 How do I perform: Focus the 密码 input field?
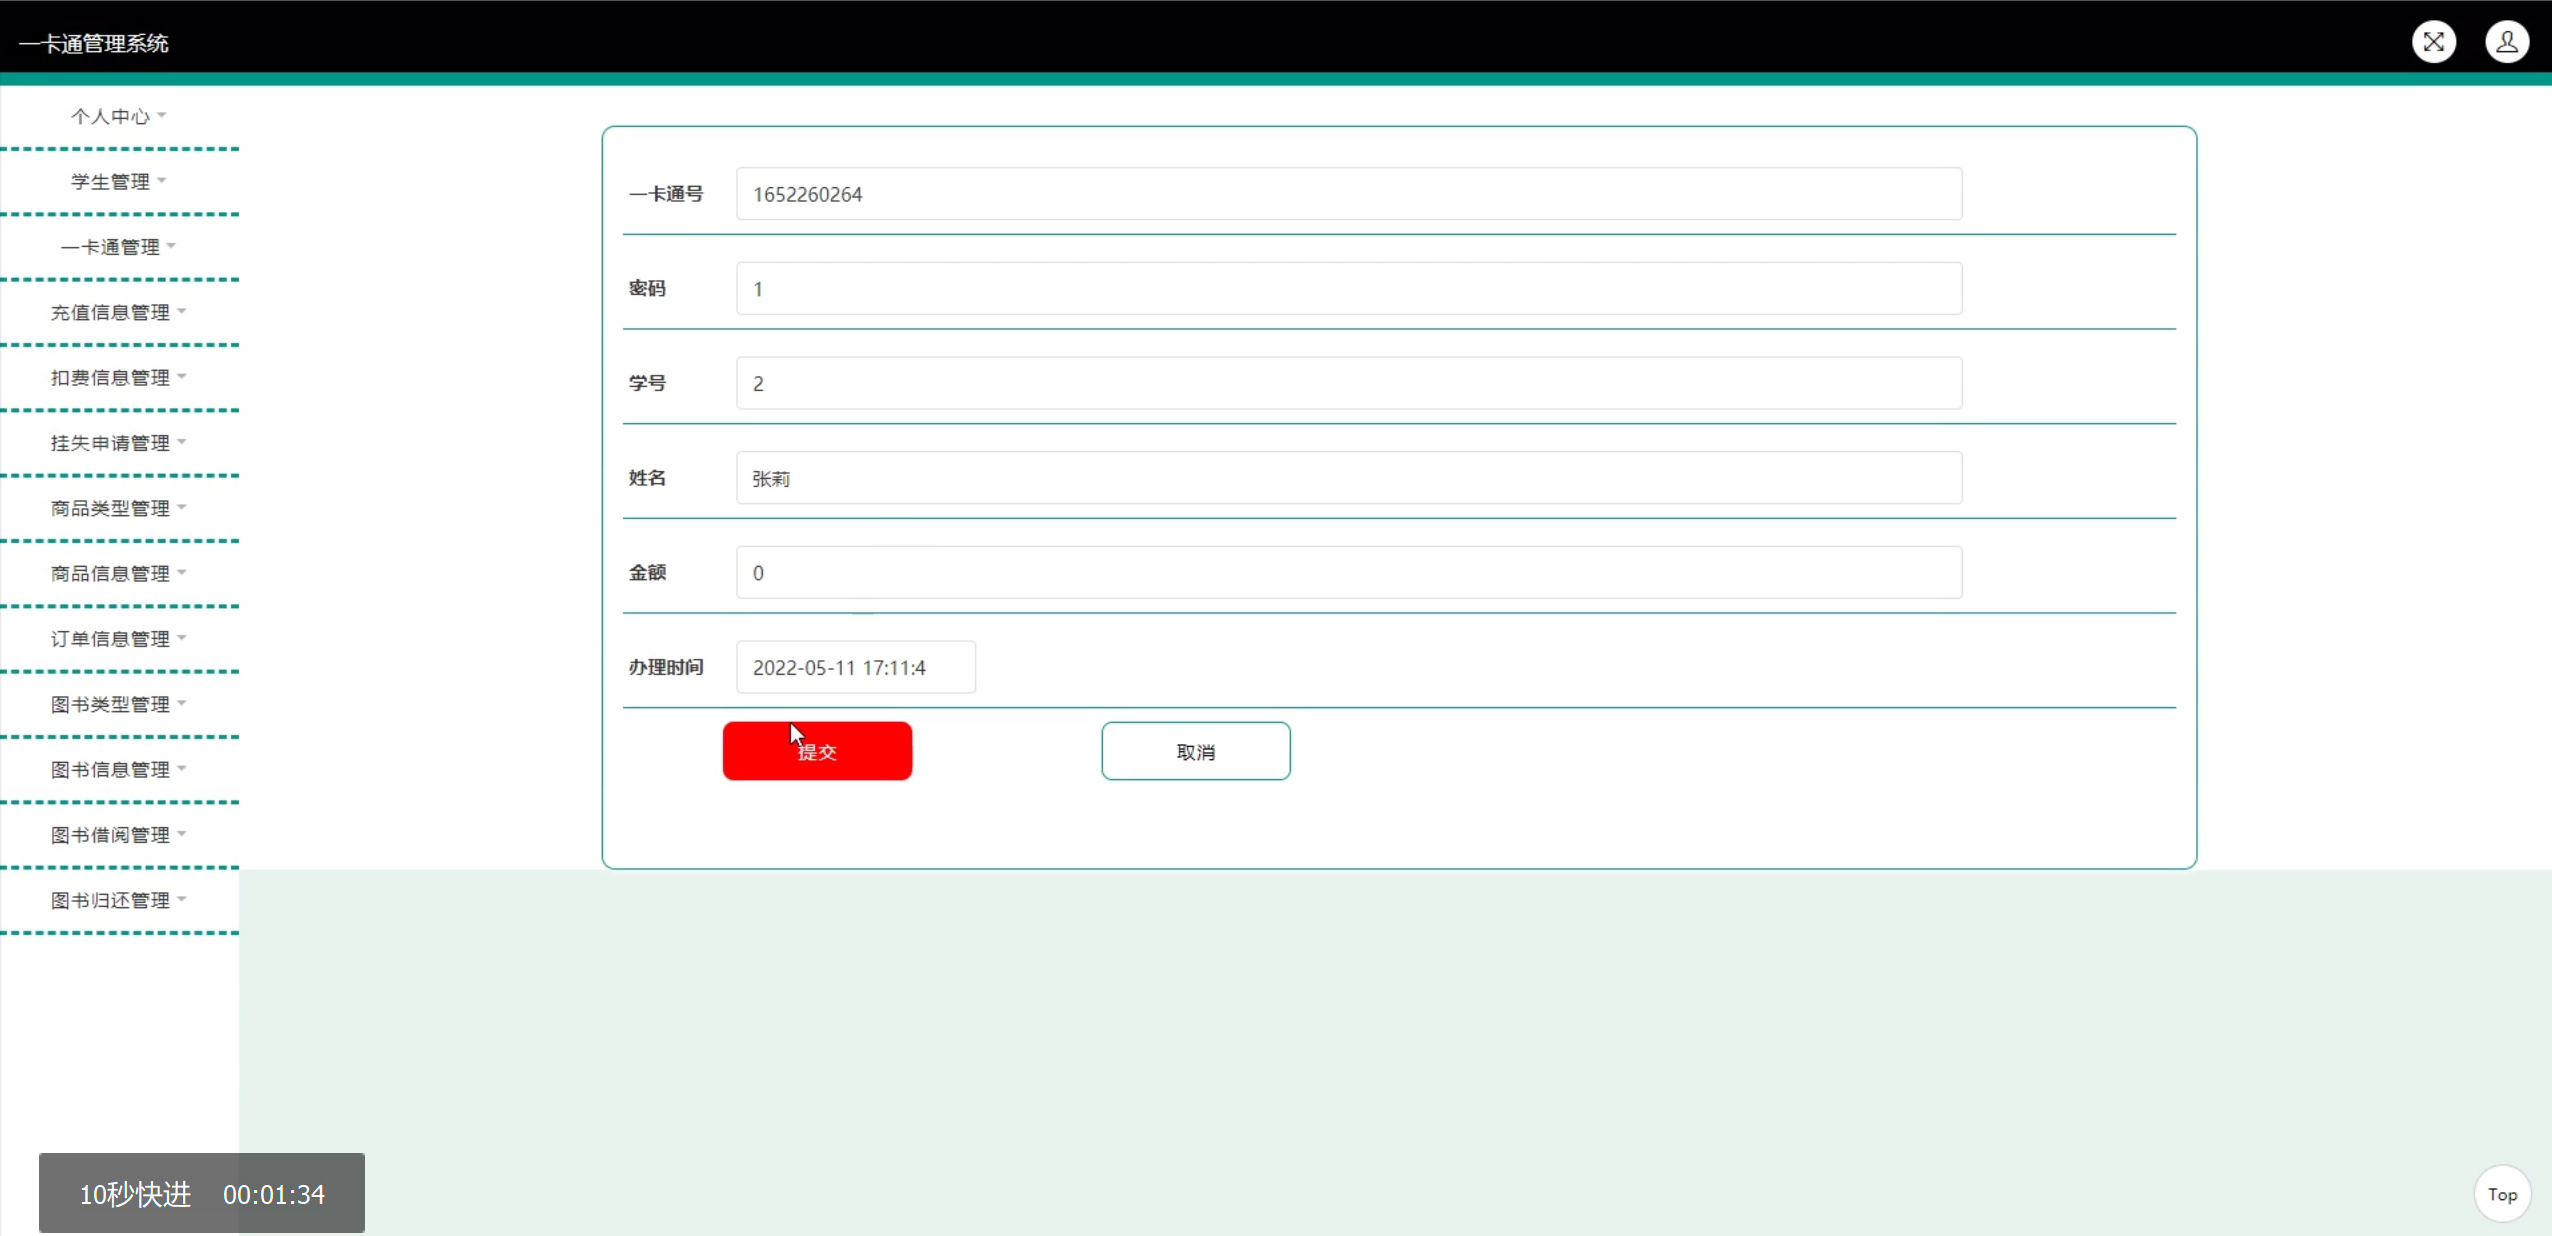(x=1348, y=289)
